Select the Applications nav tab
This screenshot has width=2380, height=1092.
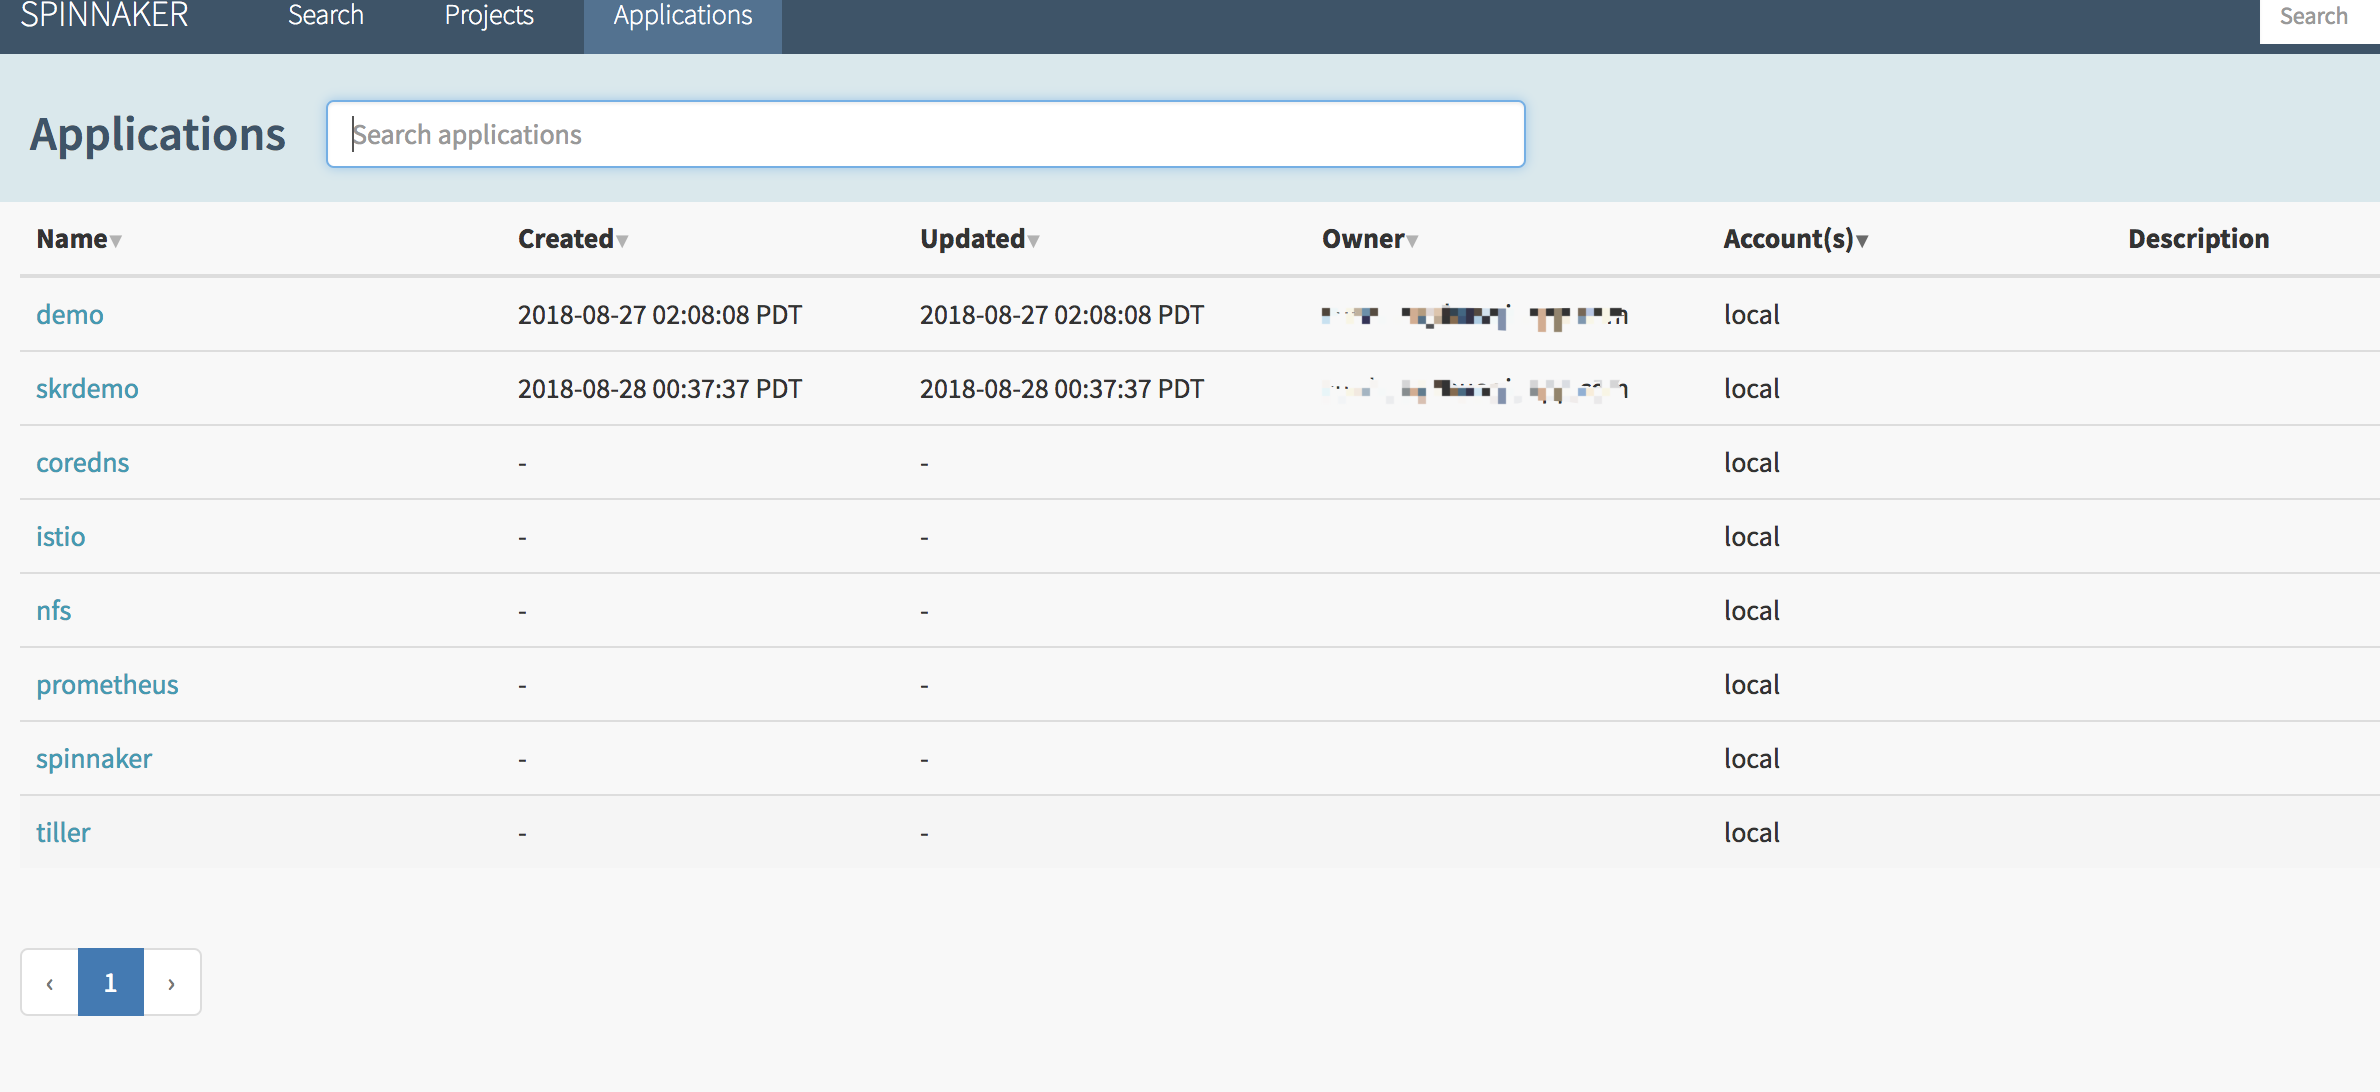(683, 16)
